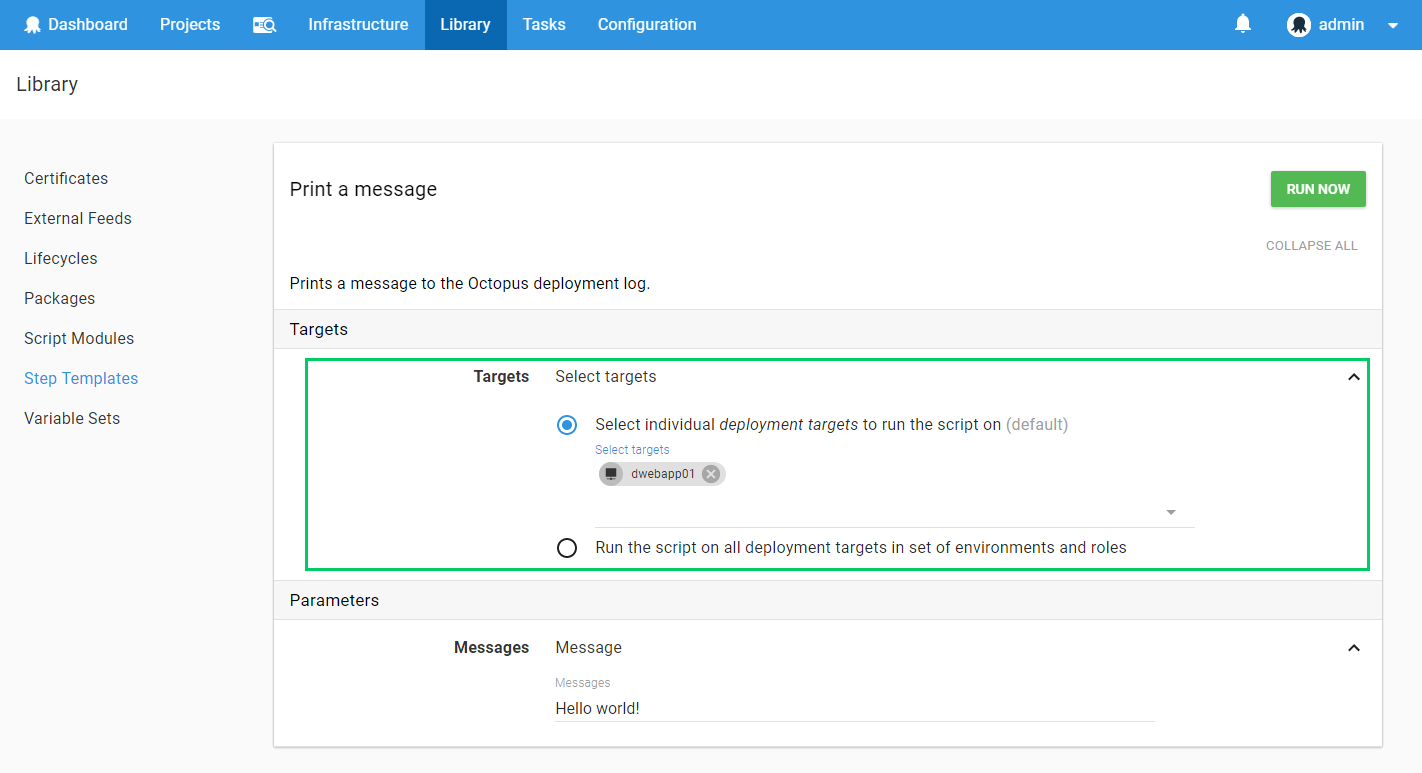1422x773 pixels.
Task: Click the Octopus logo next to Dashboard
Action: pos(33,25)
